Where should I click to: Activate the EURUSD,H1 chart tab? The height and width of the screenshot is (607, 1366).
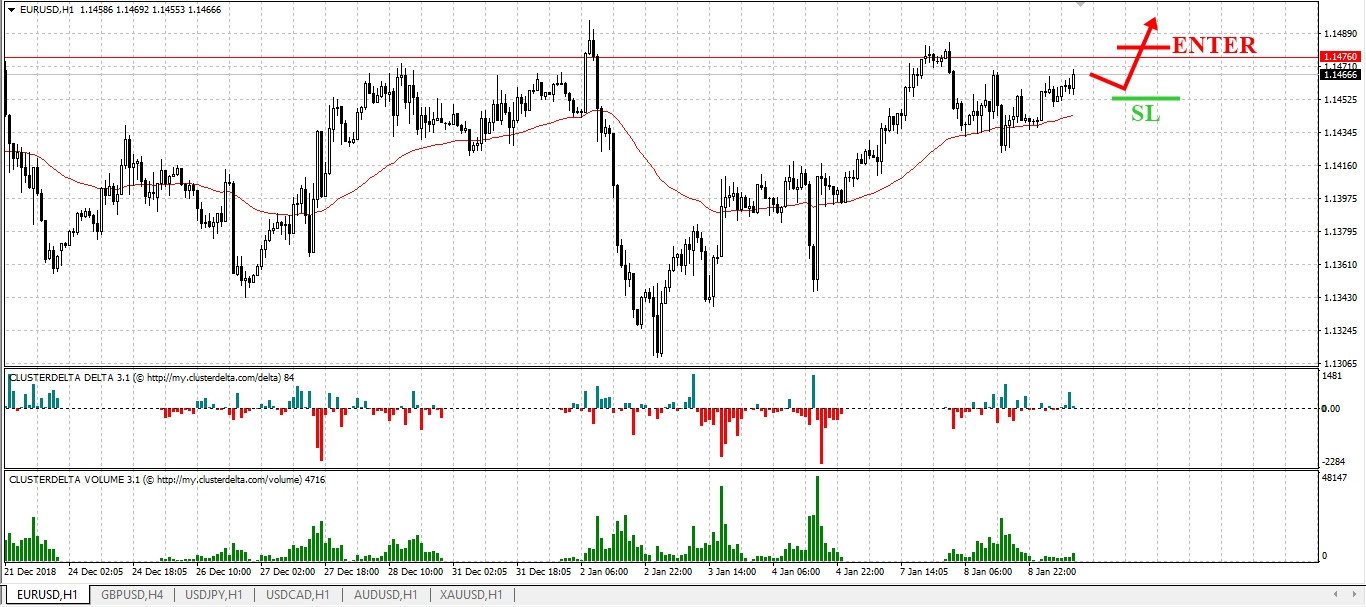coord(46,595)
